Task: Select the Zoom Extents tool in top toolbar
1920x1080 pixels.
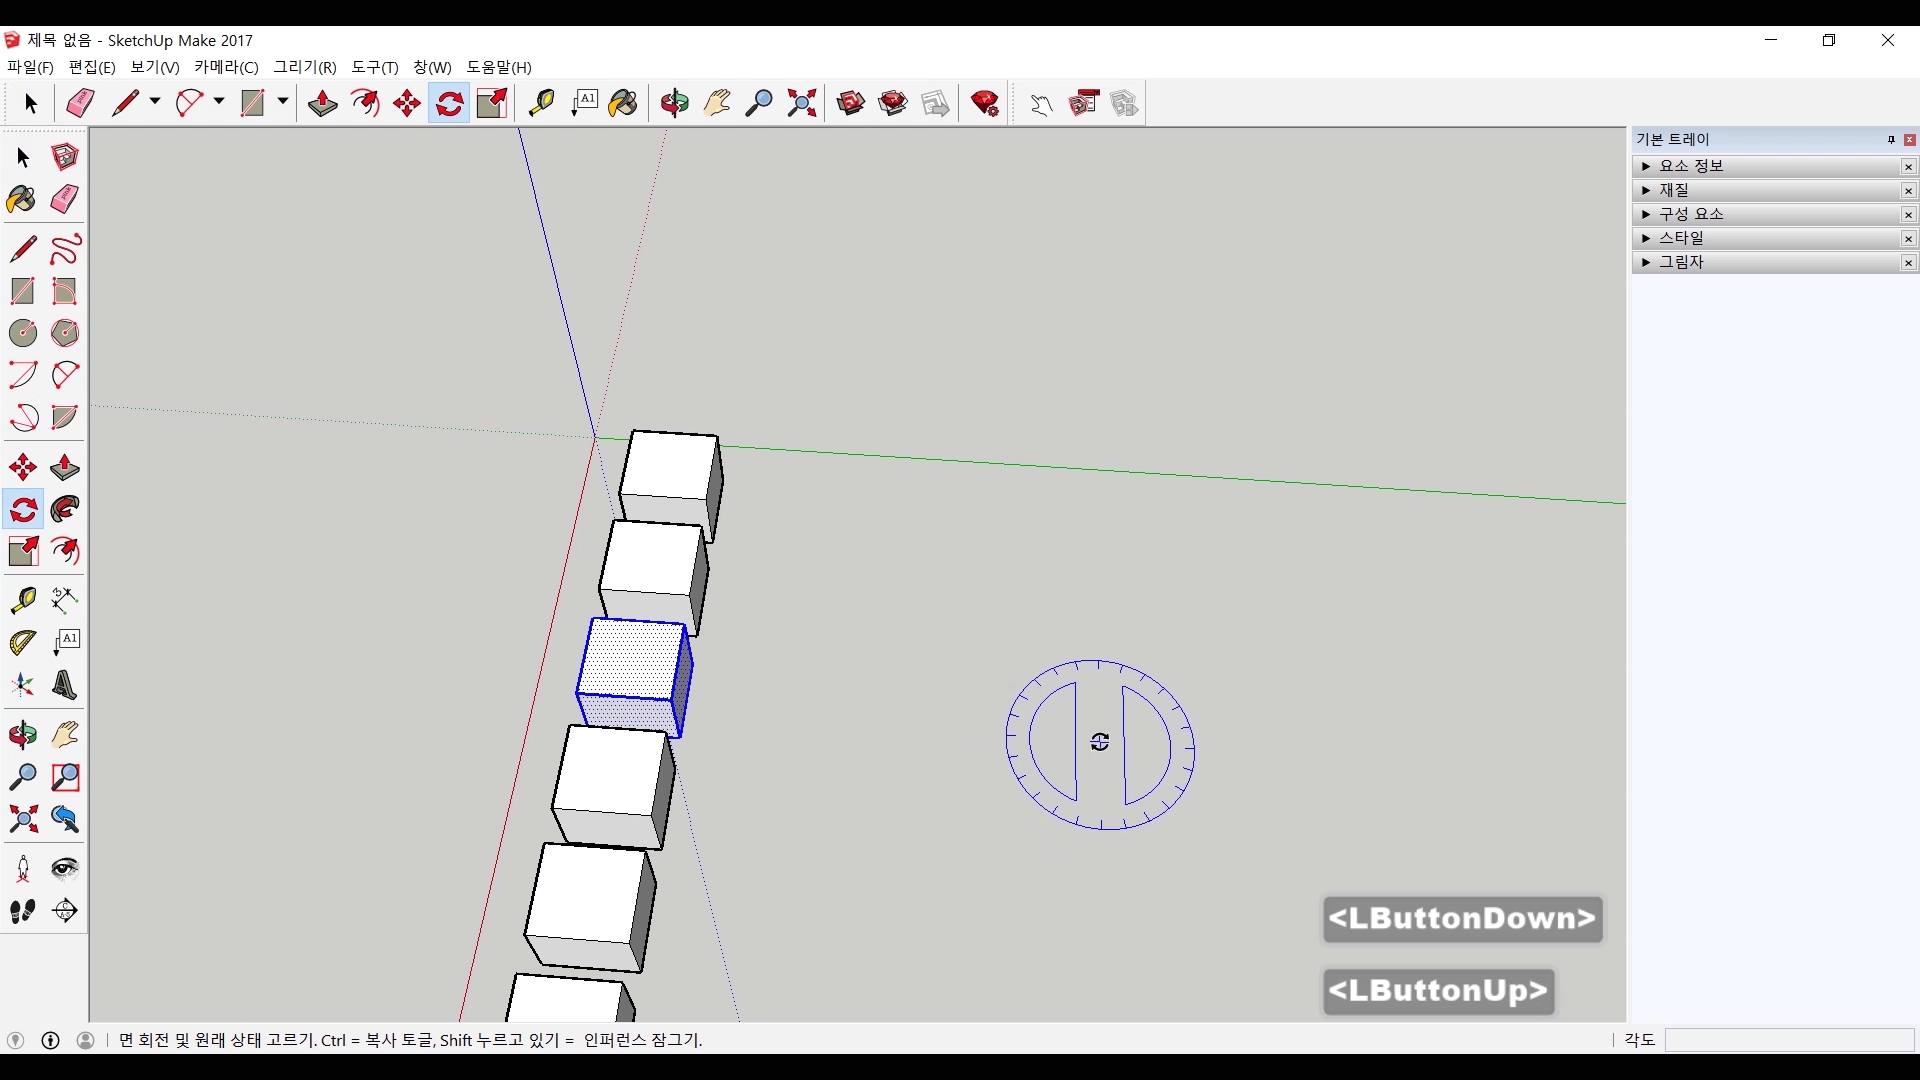Action: pyautogui.click(x=802, y=103)
